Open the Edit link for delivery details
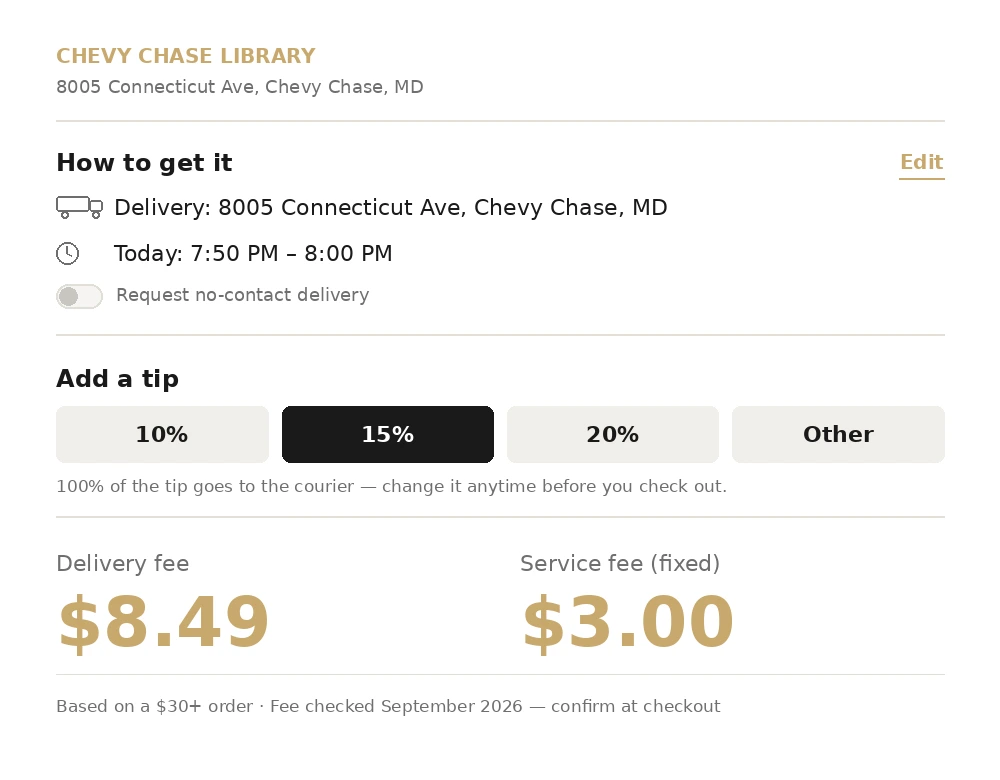This screenshot has width=1000, height=780. click(x=922, y=163)
